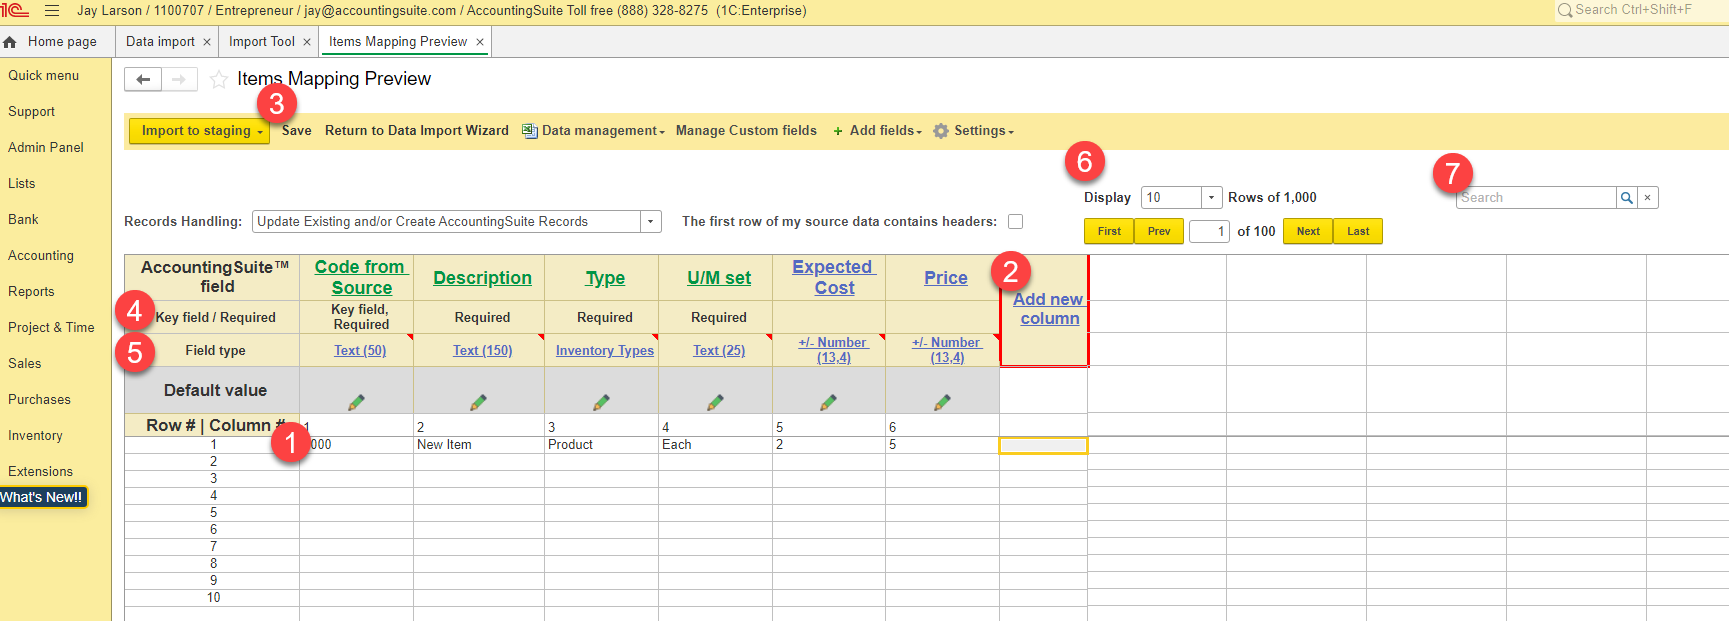Click the Save button
The image size is (1729, 621).
[x=297, y=131]
